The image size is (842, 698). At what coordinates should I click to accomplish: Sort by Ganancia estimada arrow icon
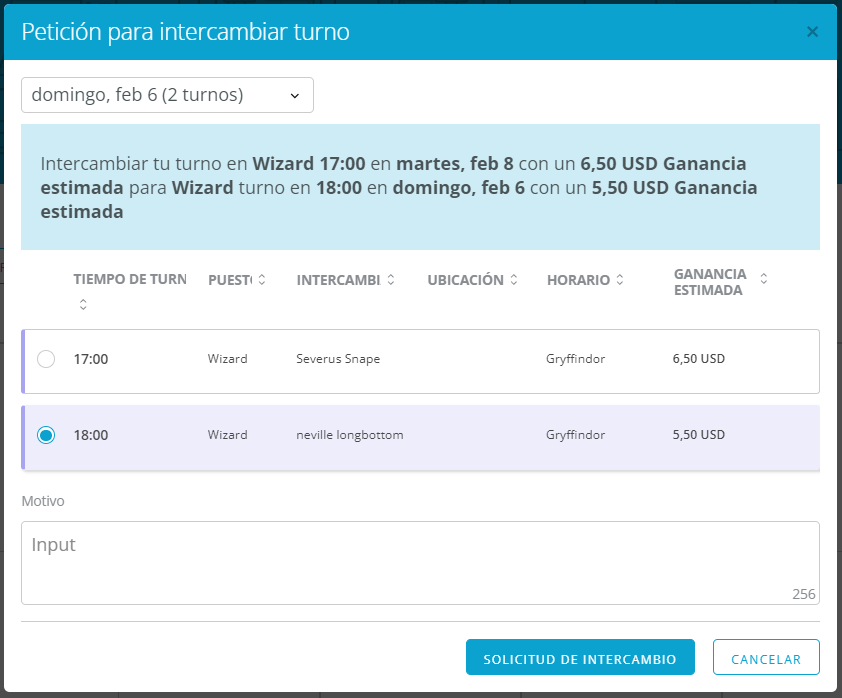(764, 278)
